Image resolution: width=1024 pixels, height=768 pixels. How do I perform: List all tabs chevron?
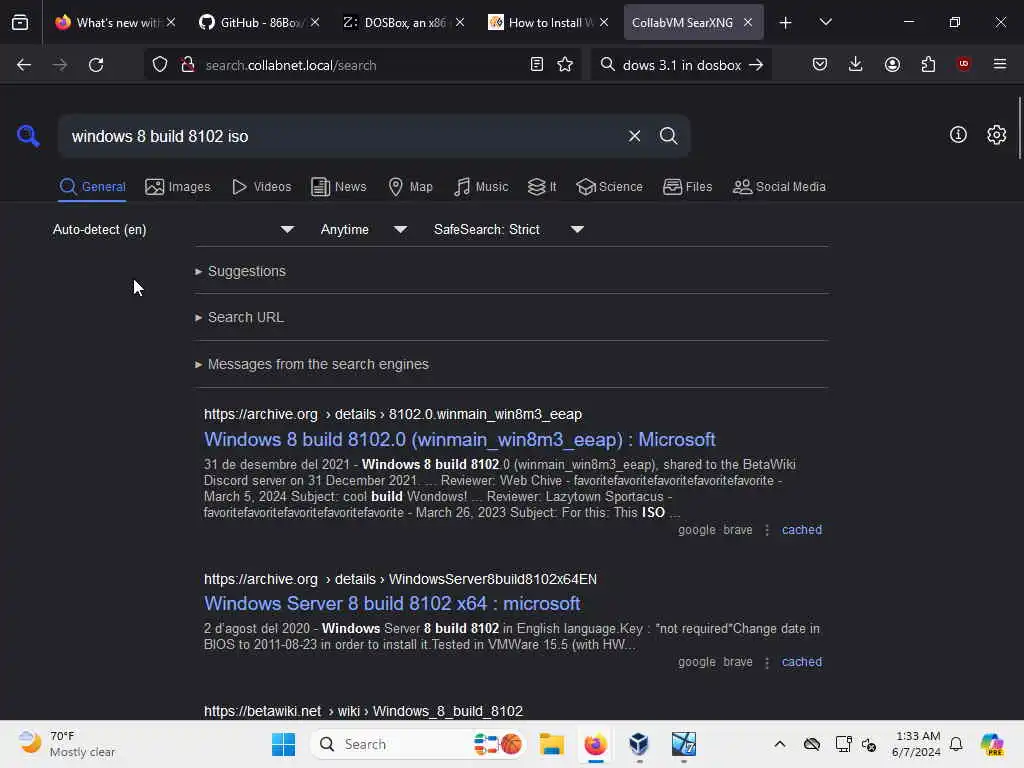[x=825, y=22]
